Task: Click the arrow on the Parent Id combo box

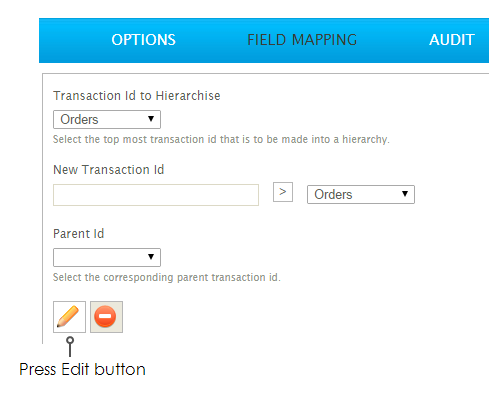Action: (151, 257)
